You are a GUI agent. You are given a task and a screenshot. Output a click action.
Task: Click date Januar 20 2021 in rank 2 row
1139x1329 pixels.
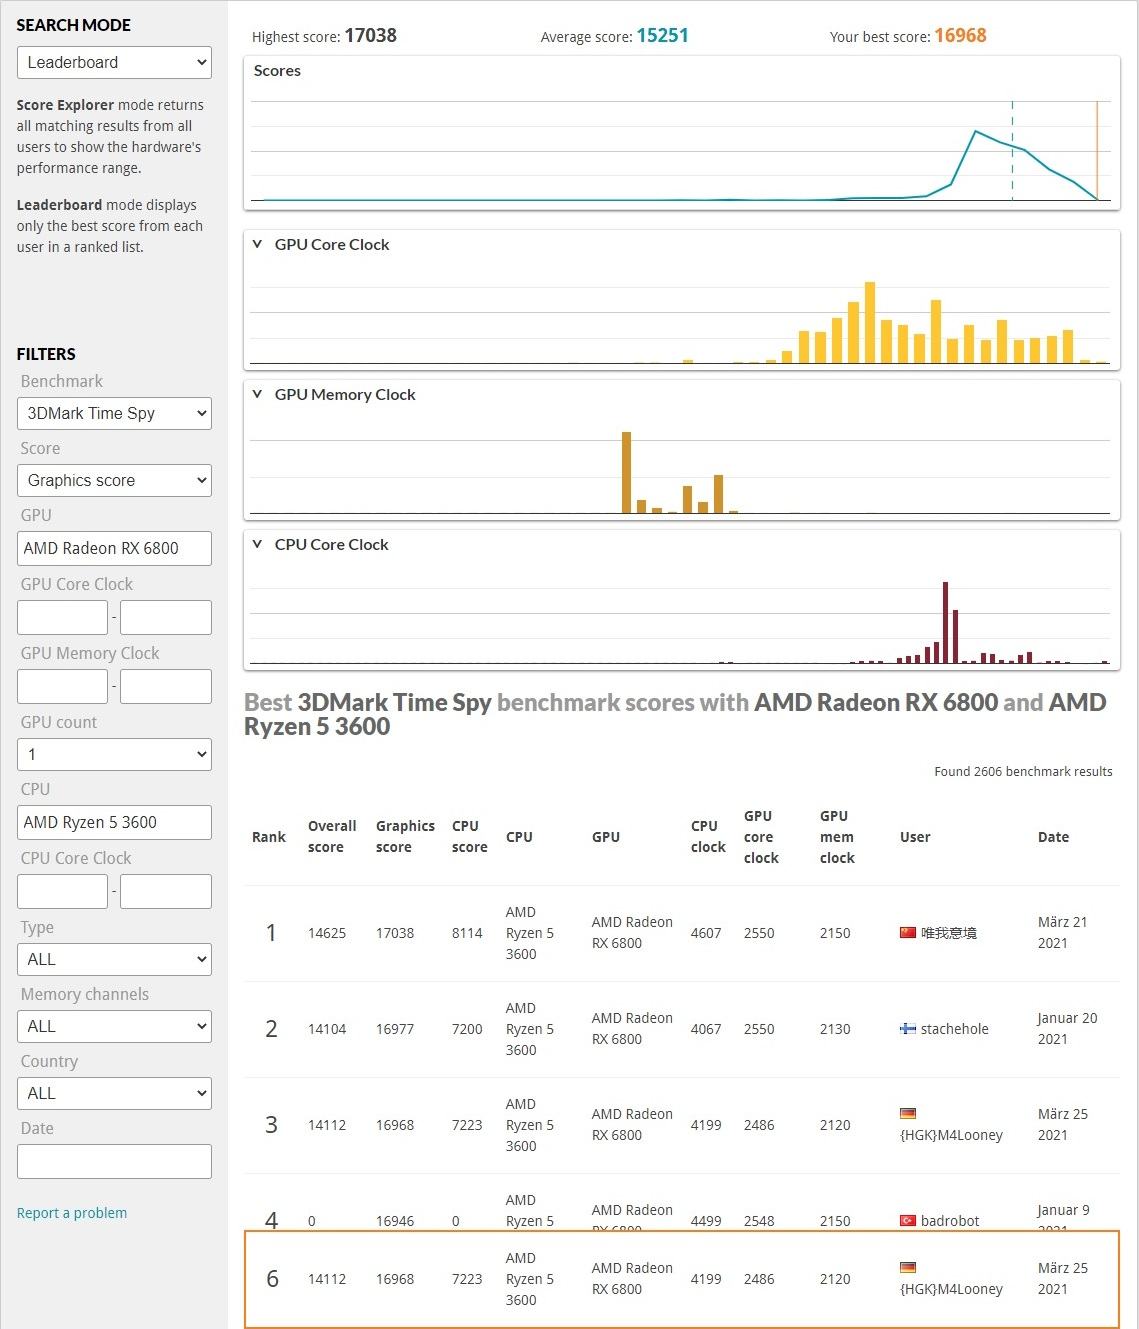1067,1029
